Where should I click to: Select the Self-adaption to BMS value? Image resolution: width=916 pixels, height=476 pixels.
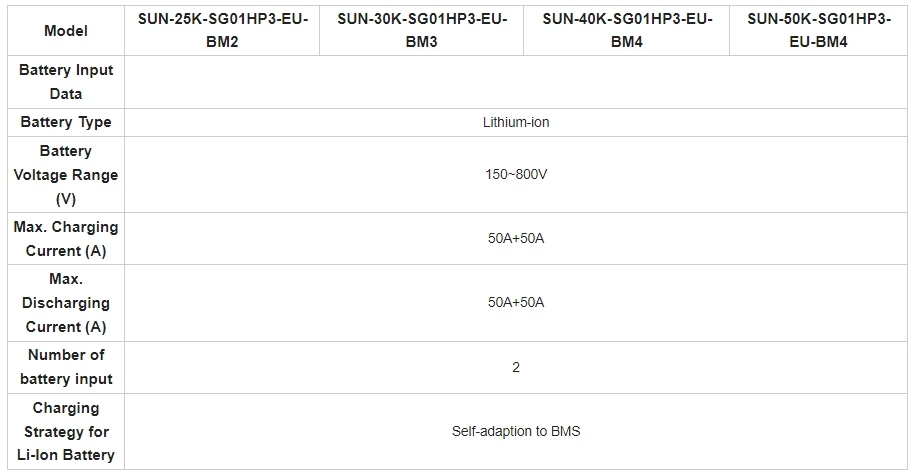tap(515, 432)
